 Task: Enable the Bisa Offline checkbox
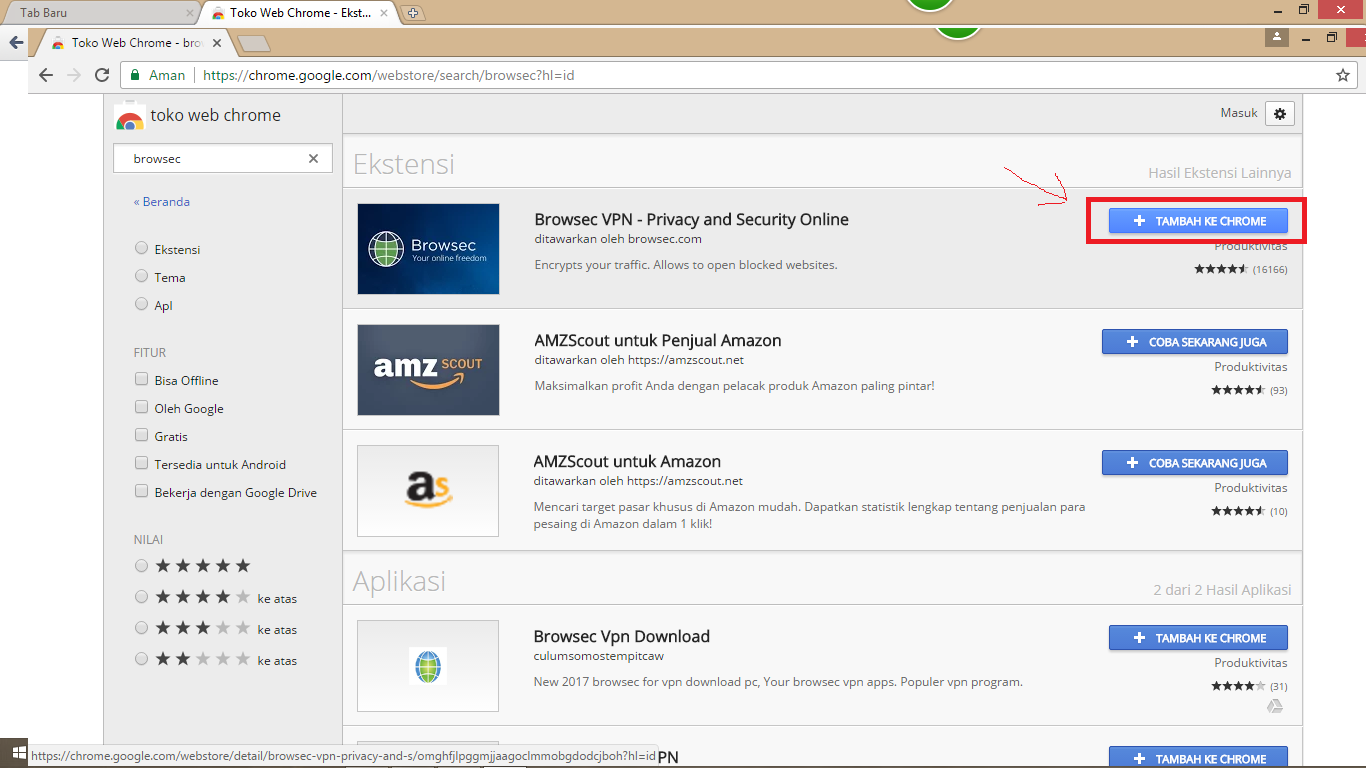(141, 380)
